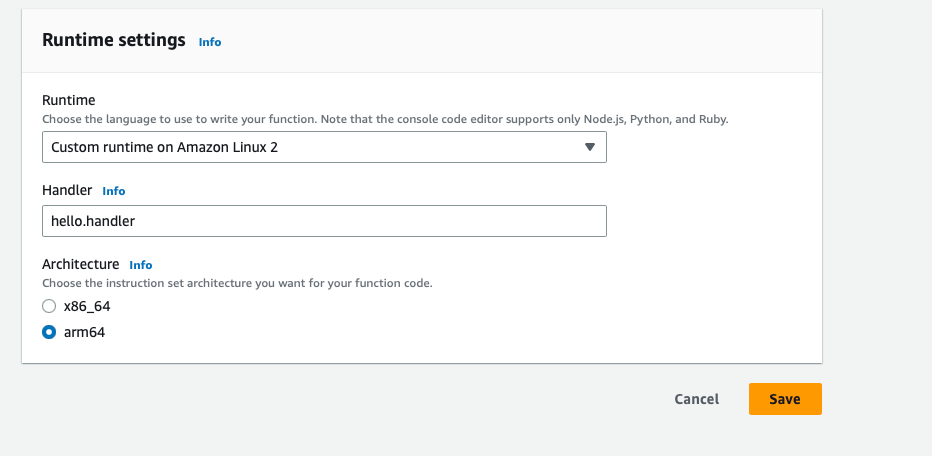Click the Handler text input field
The height and width of the screenshot is (456, 932).
[x=323, y=221]
